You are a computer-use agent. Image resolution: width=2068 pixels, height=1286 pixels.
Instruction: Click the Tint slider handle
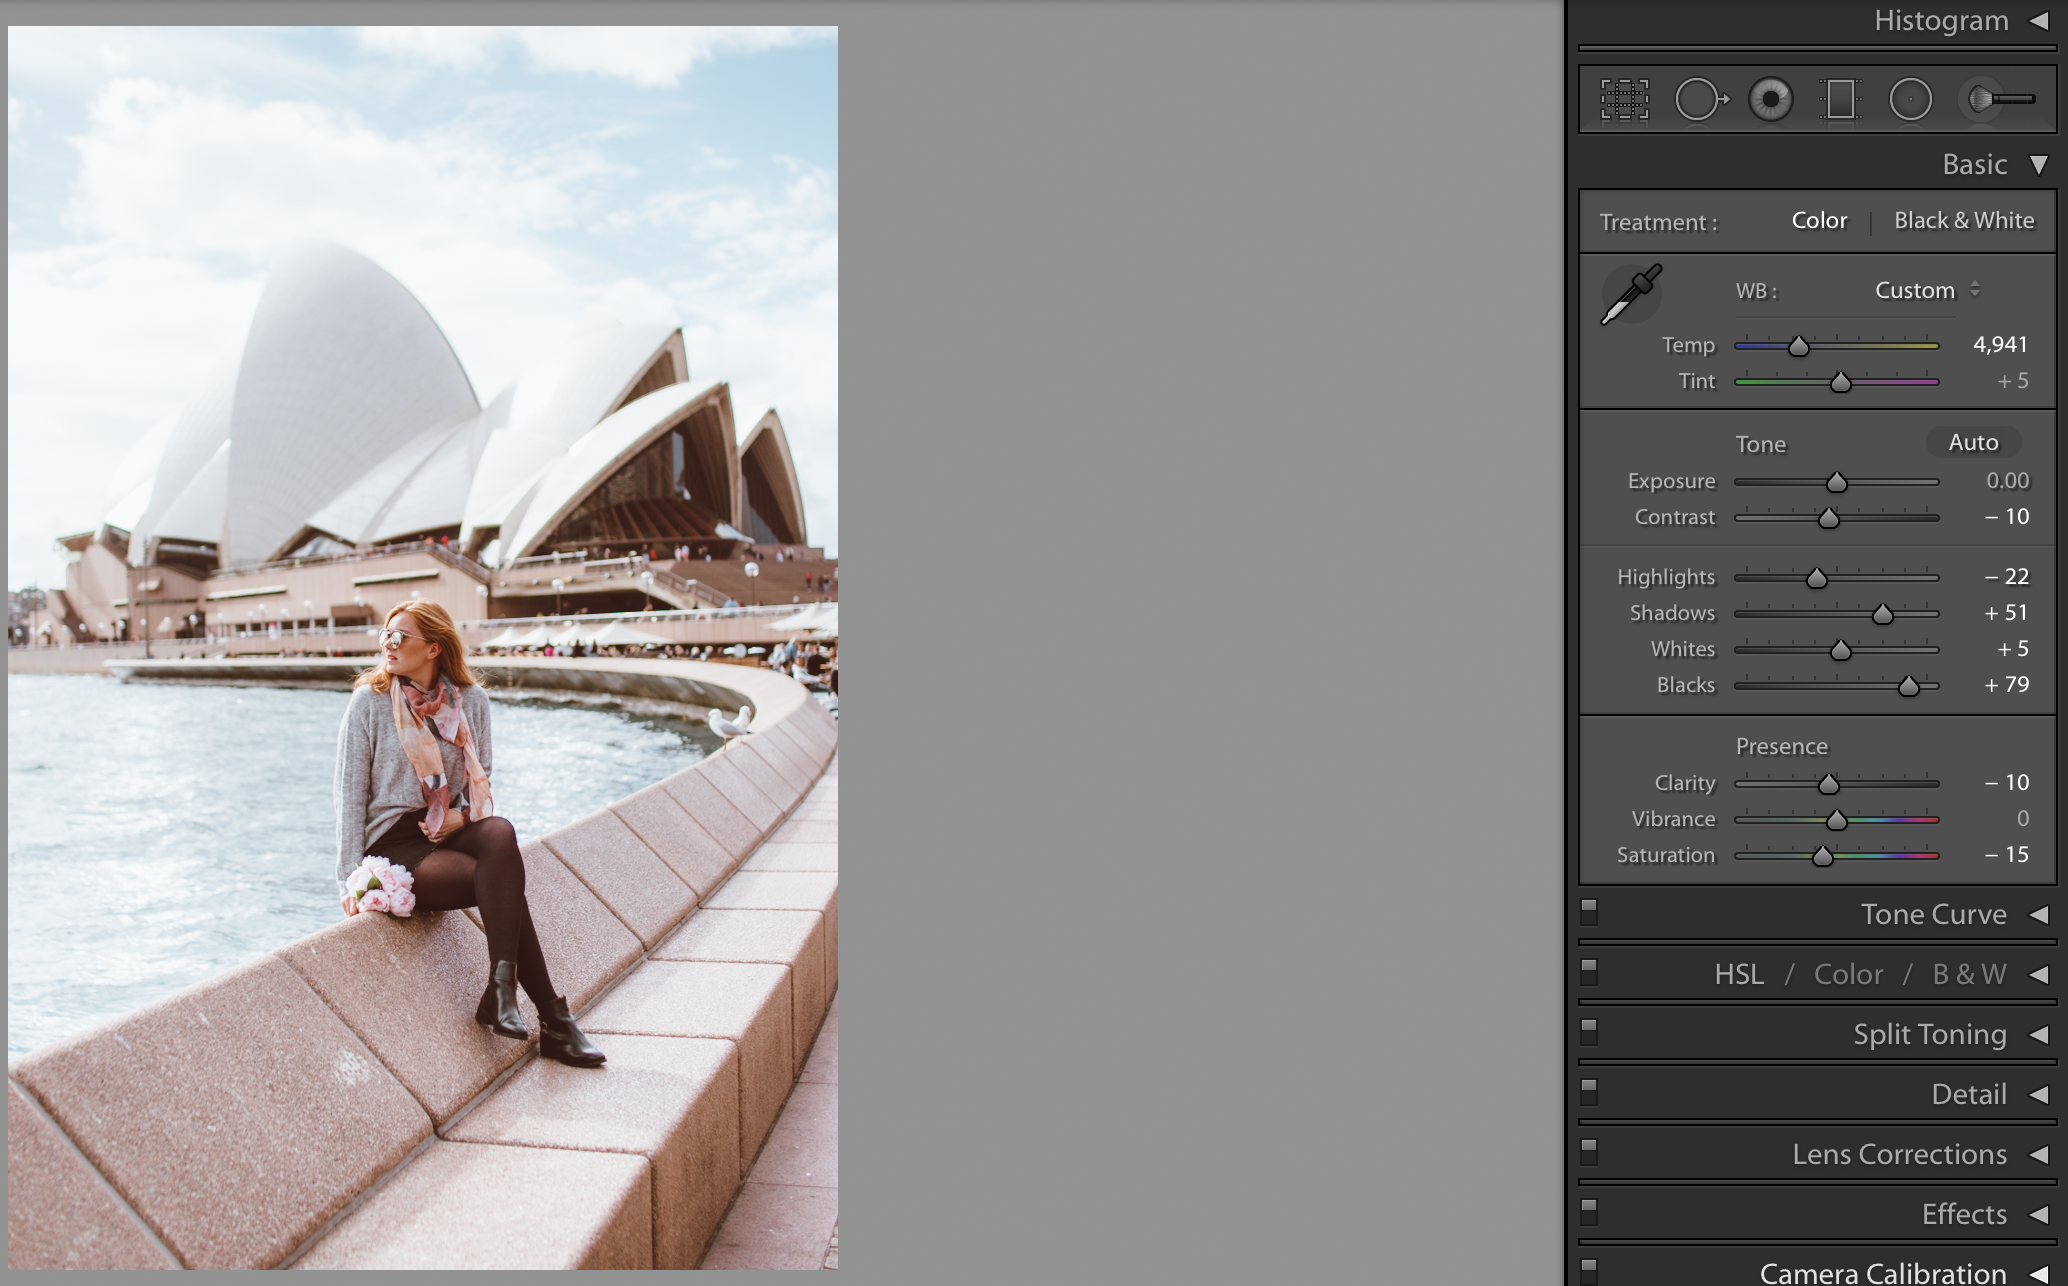pos(1841,382)
